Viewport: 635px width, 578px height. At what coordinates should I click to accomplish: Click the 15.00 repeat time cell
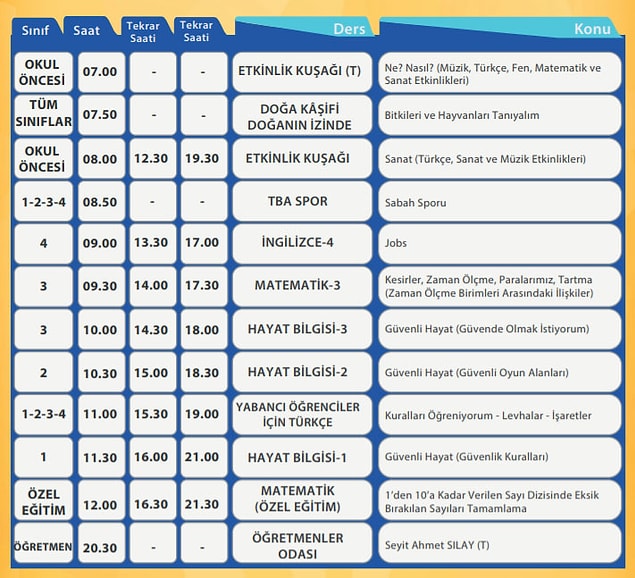coord(153,372)
